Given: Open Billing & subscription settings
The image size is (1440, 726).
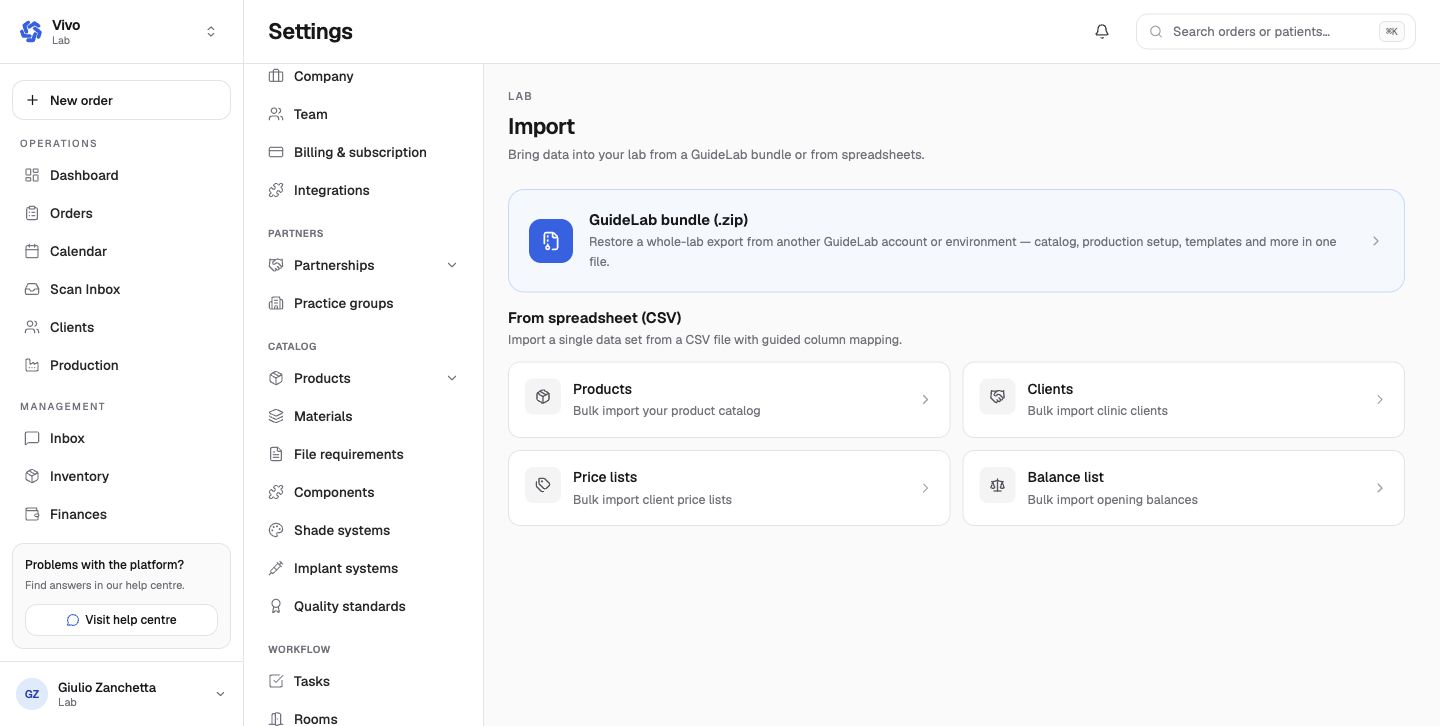Looking at the screenshot, I should click(x=363, y=152).
